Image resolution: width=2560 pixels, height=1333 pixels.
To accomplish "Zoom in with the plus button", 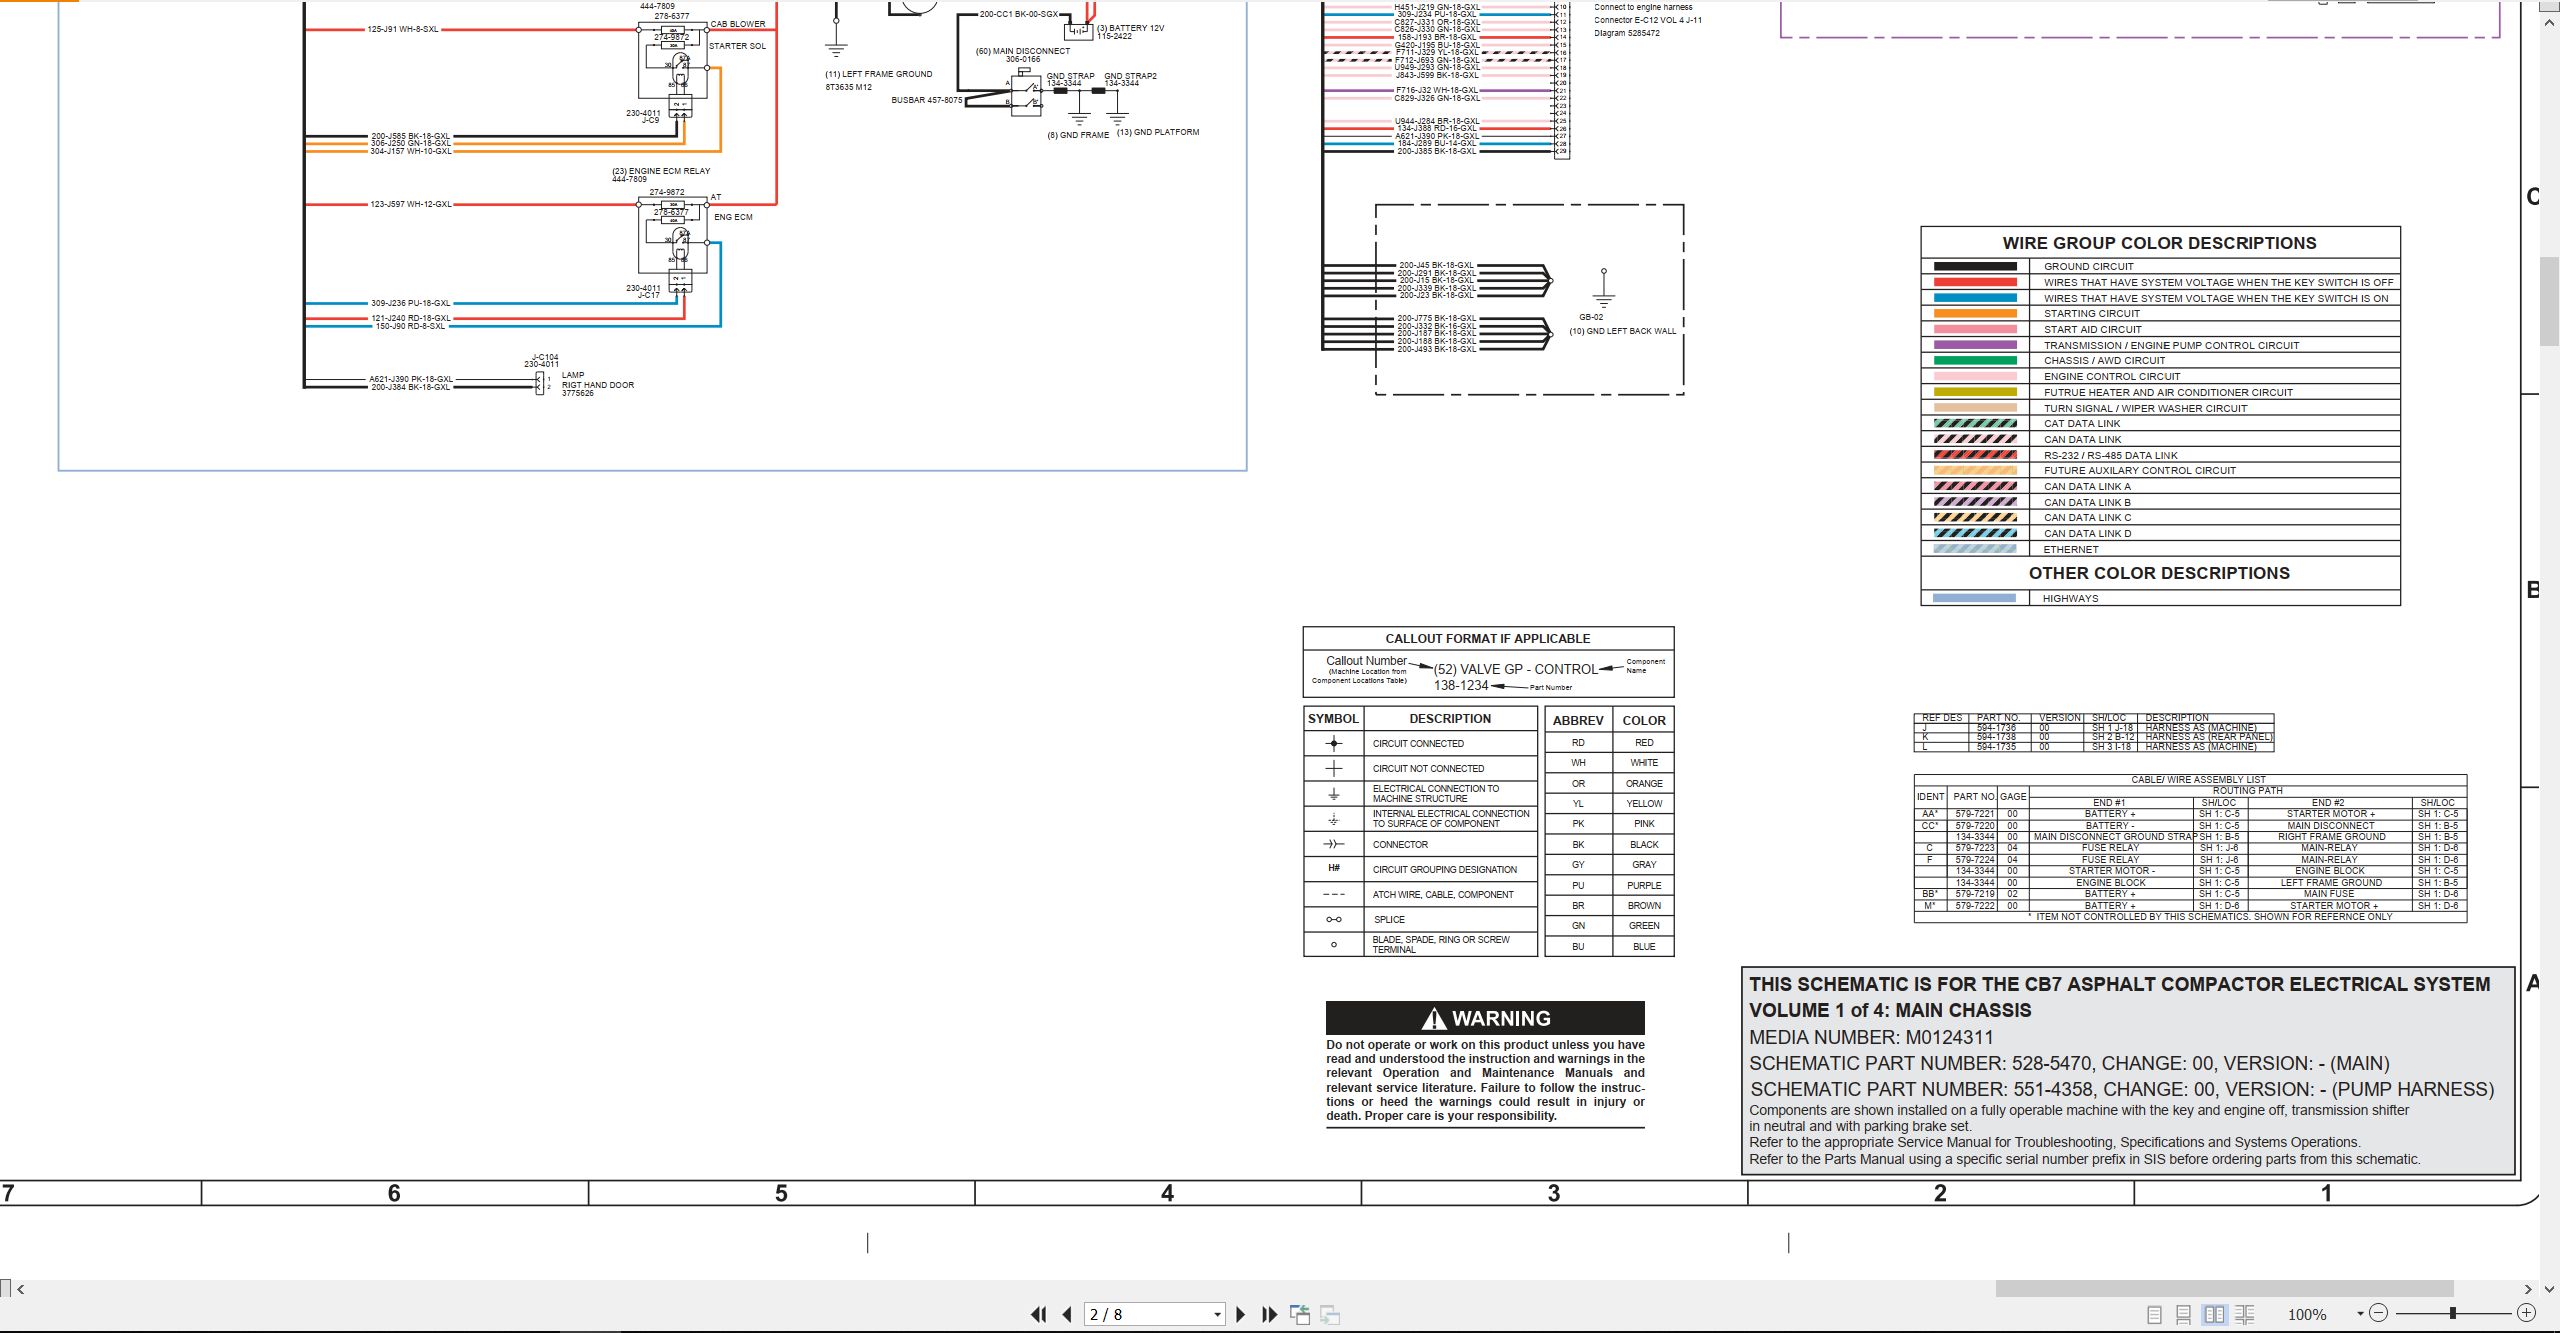I will [2526, 1313].
